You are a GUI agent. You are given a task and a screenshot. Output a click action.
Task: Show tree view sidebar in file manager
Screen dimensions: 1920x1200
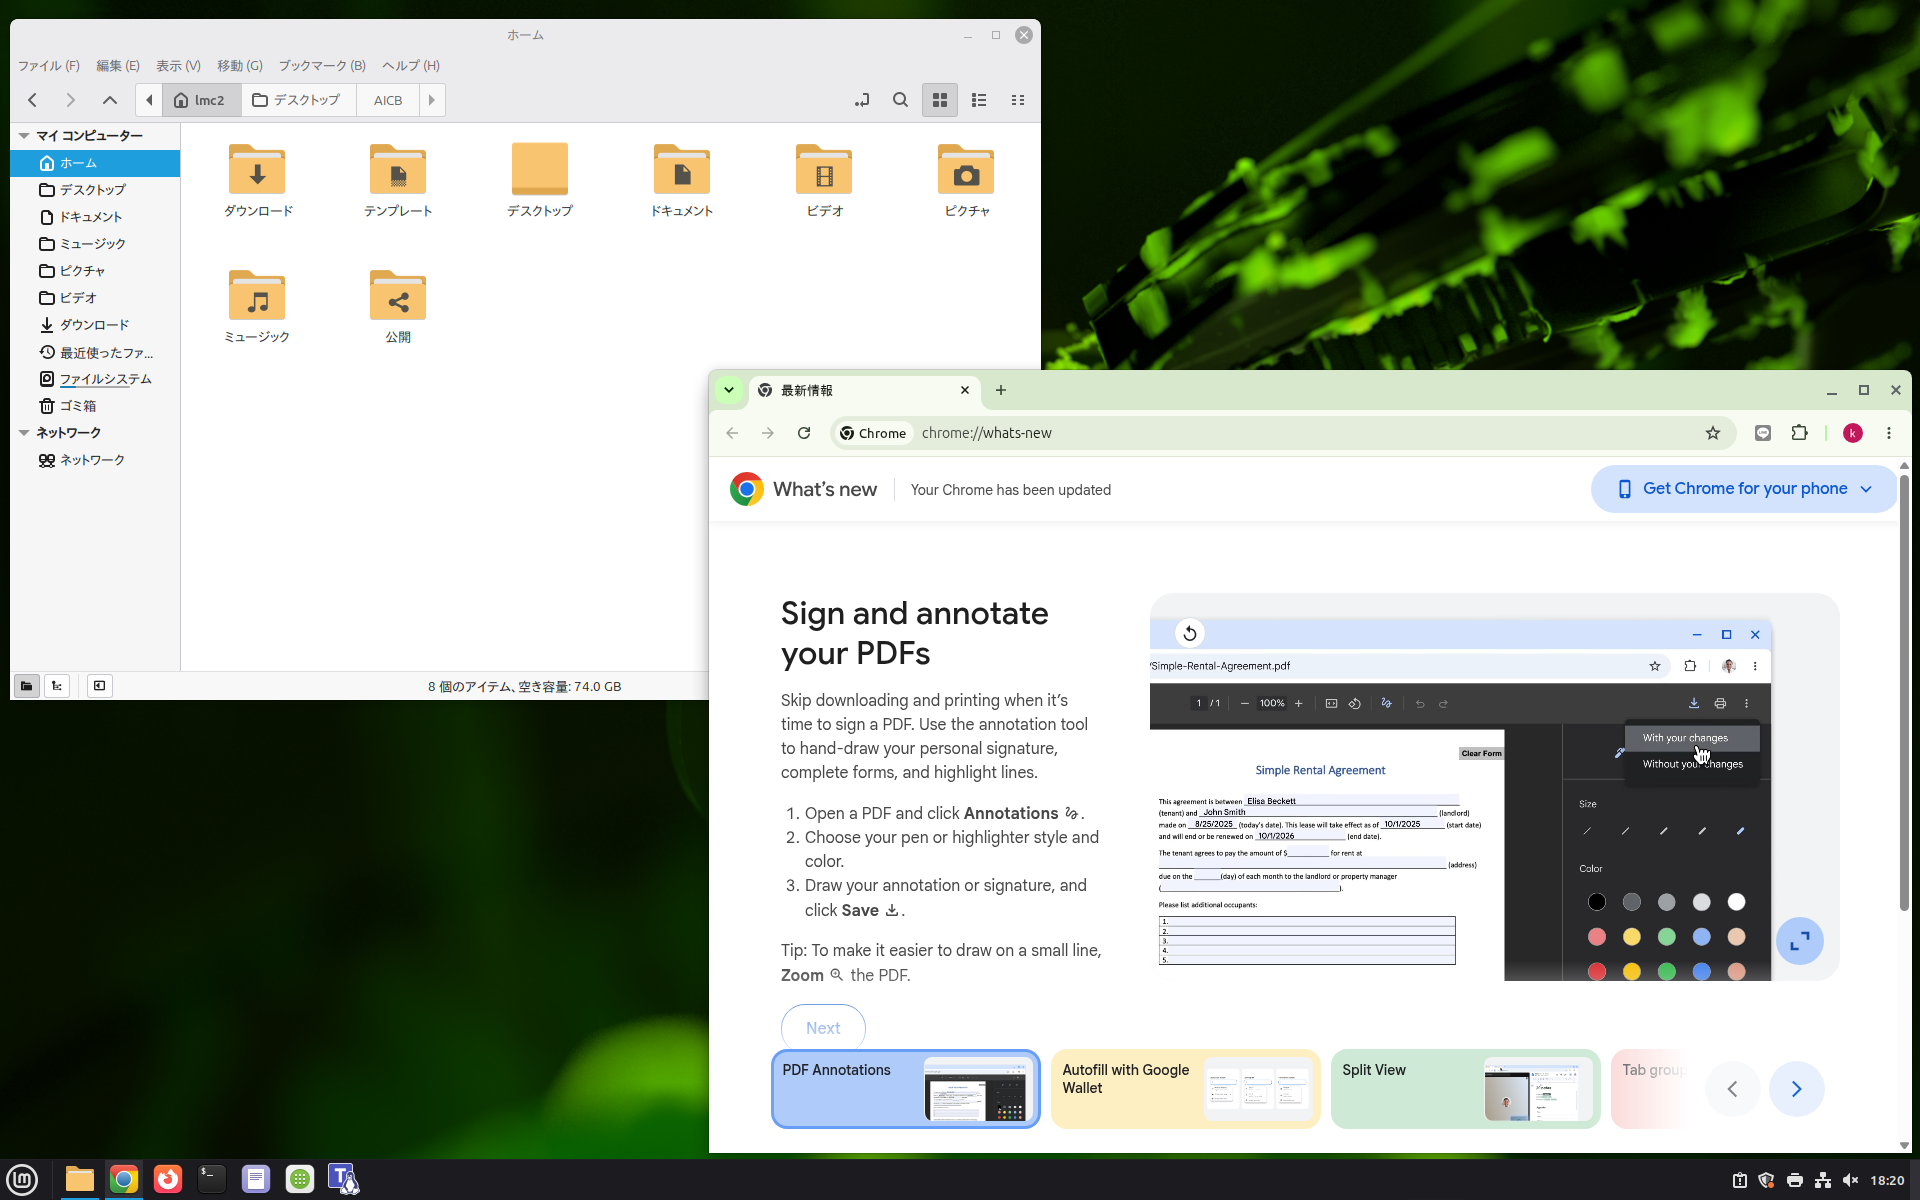pyautogui.click(x=57, y=686)
